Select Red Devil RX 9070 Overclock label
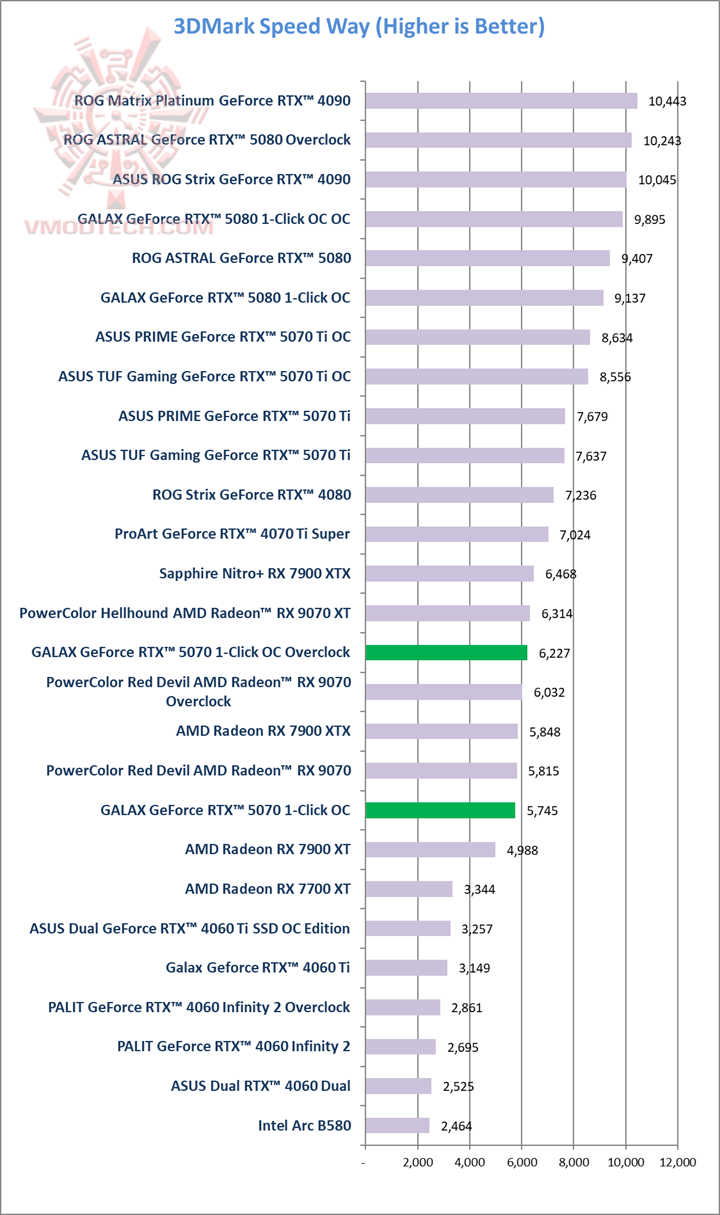Screen dimensions: 720x1215 199,691
